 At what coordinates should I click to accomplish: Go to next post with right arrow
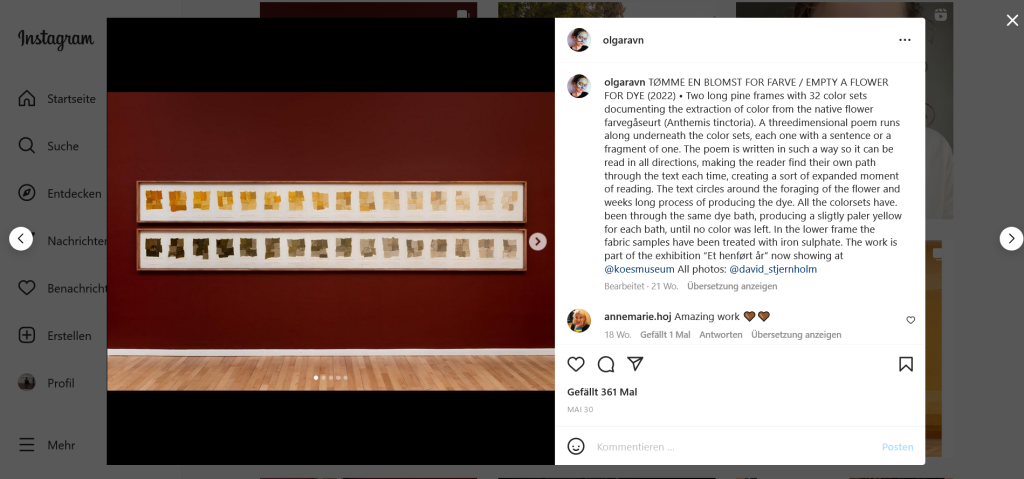1011,239
